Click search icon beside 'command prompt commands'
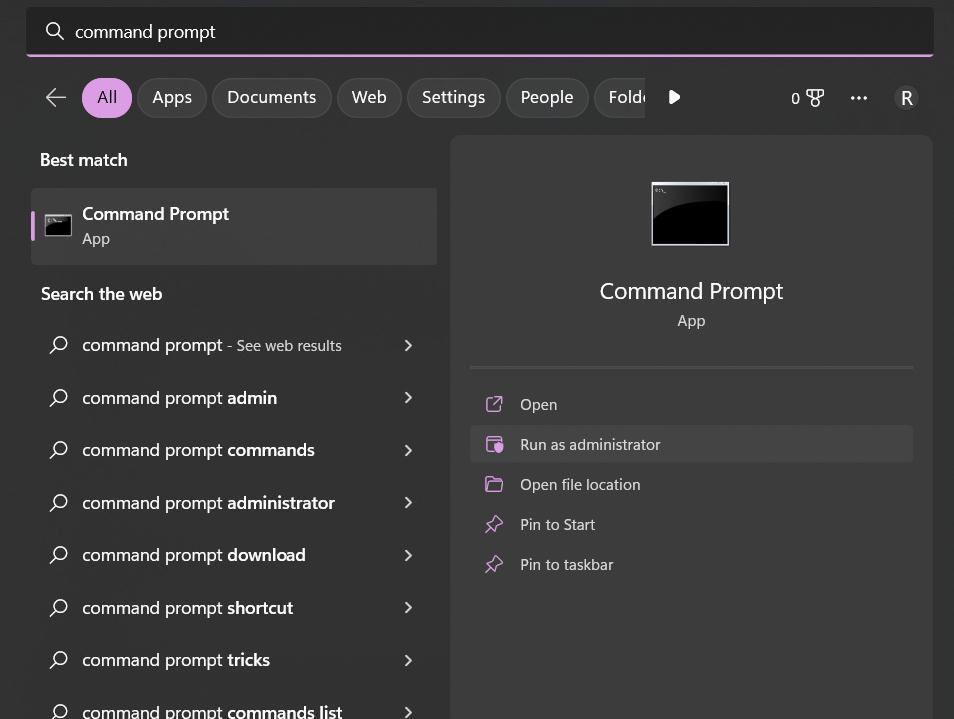 click(58, 450)
